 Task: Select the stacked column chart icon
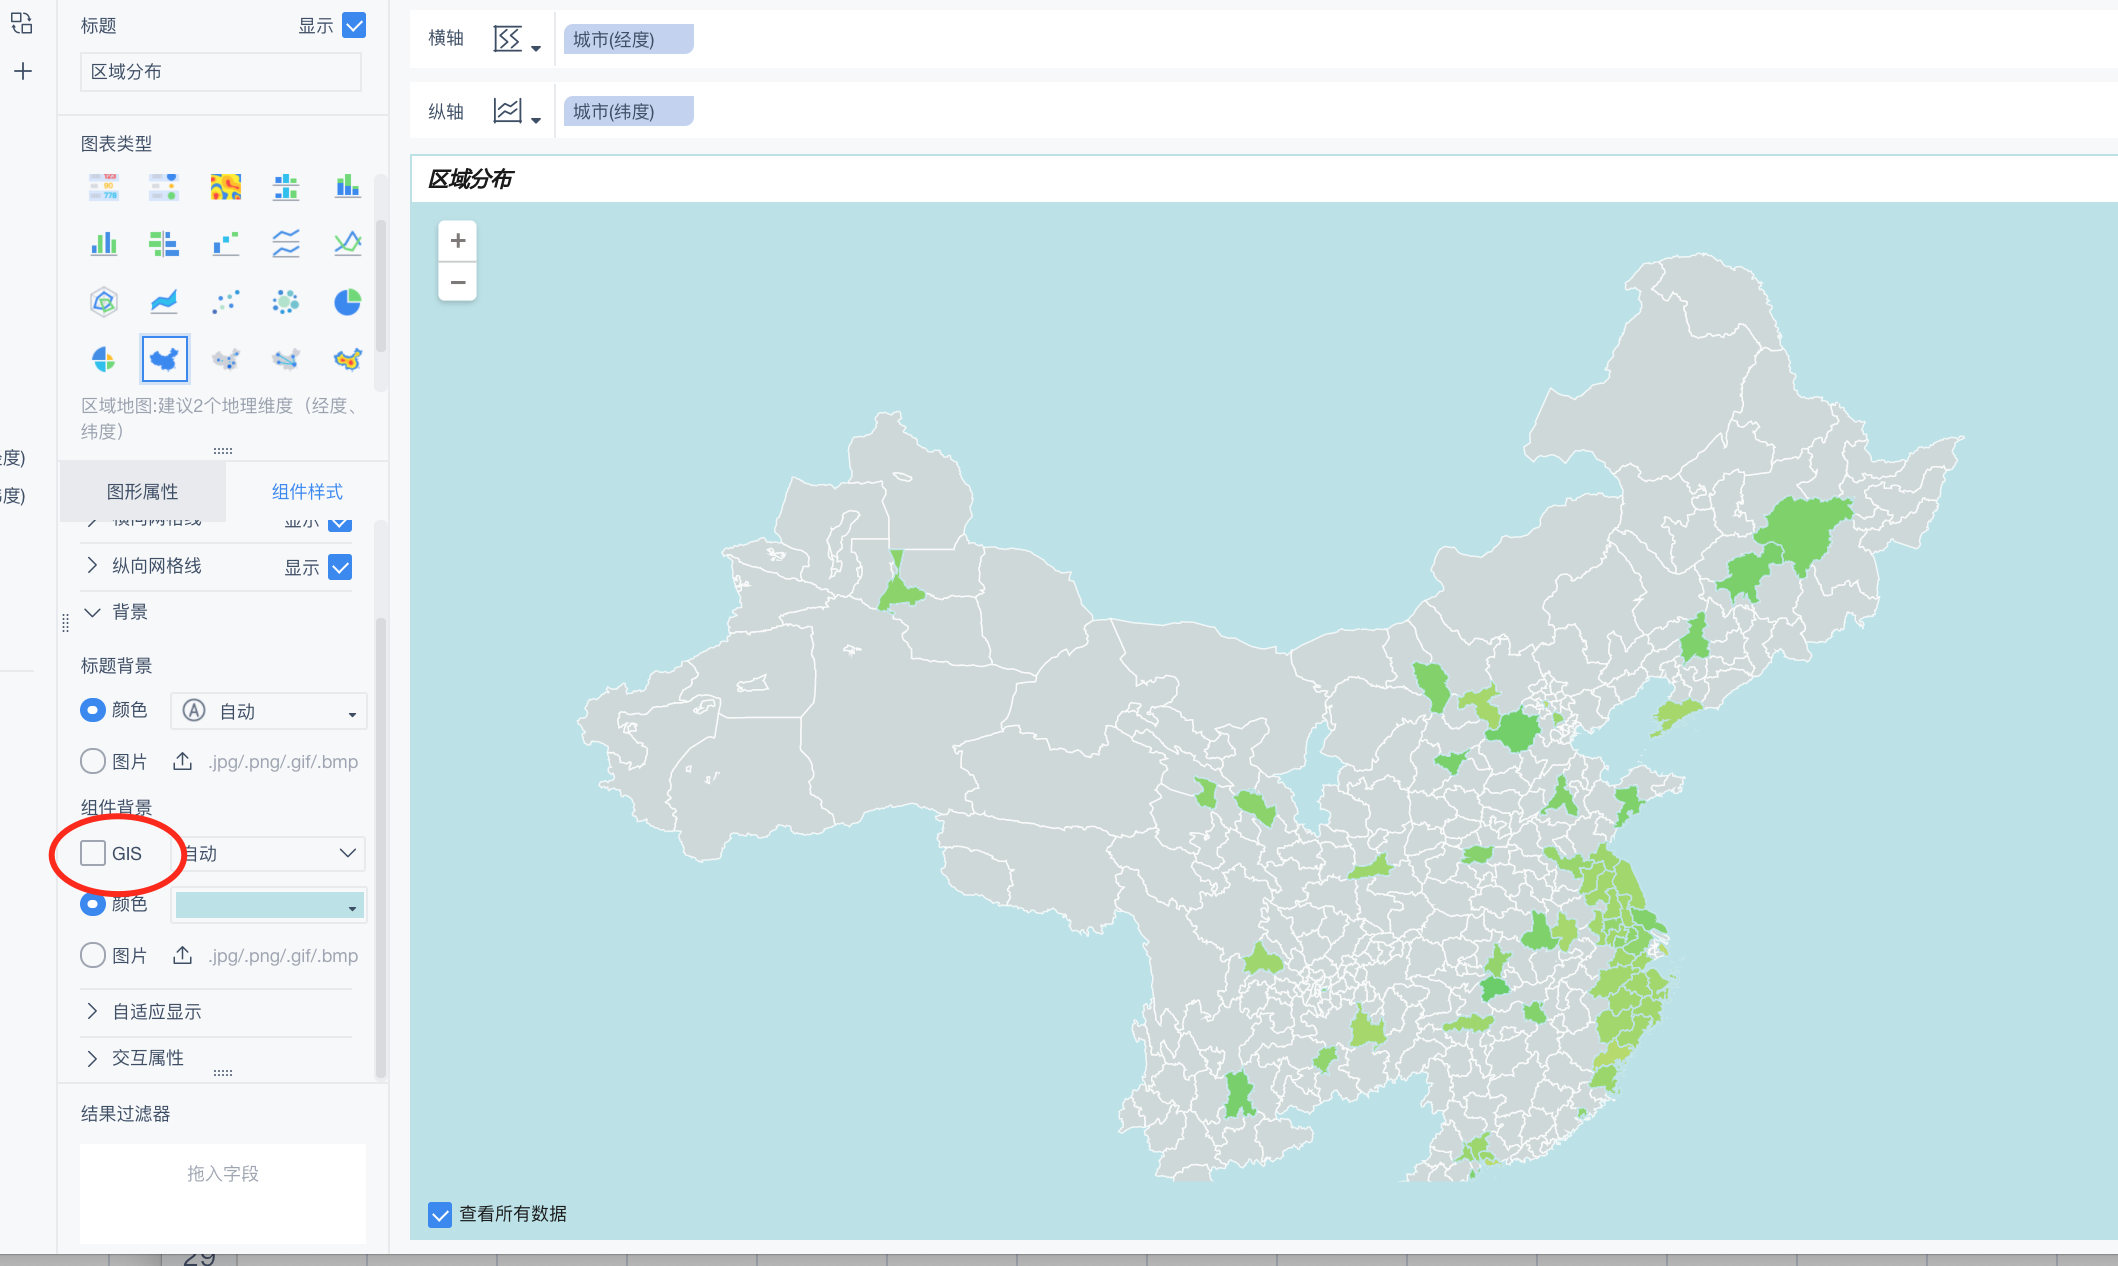point(347,187)
